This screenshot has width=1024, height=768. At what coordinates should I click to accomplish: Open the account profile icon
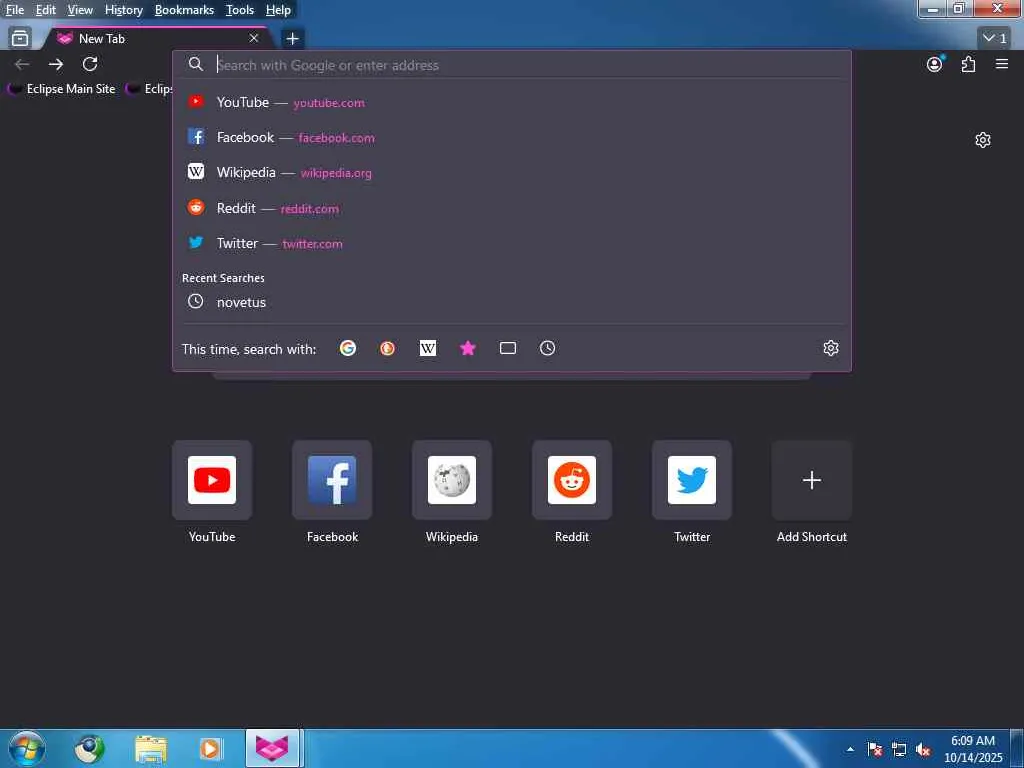point(935,64)
